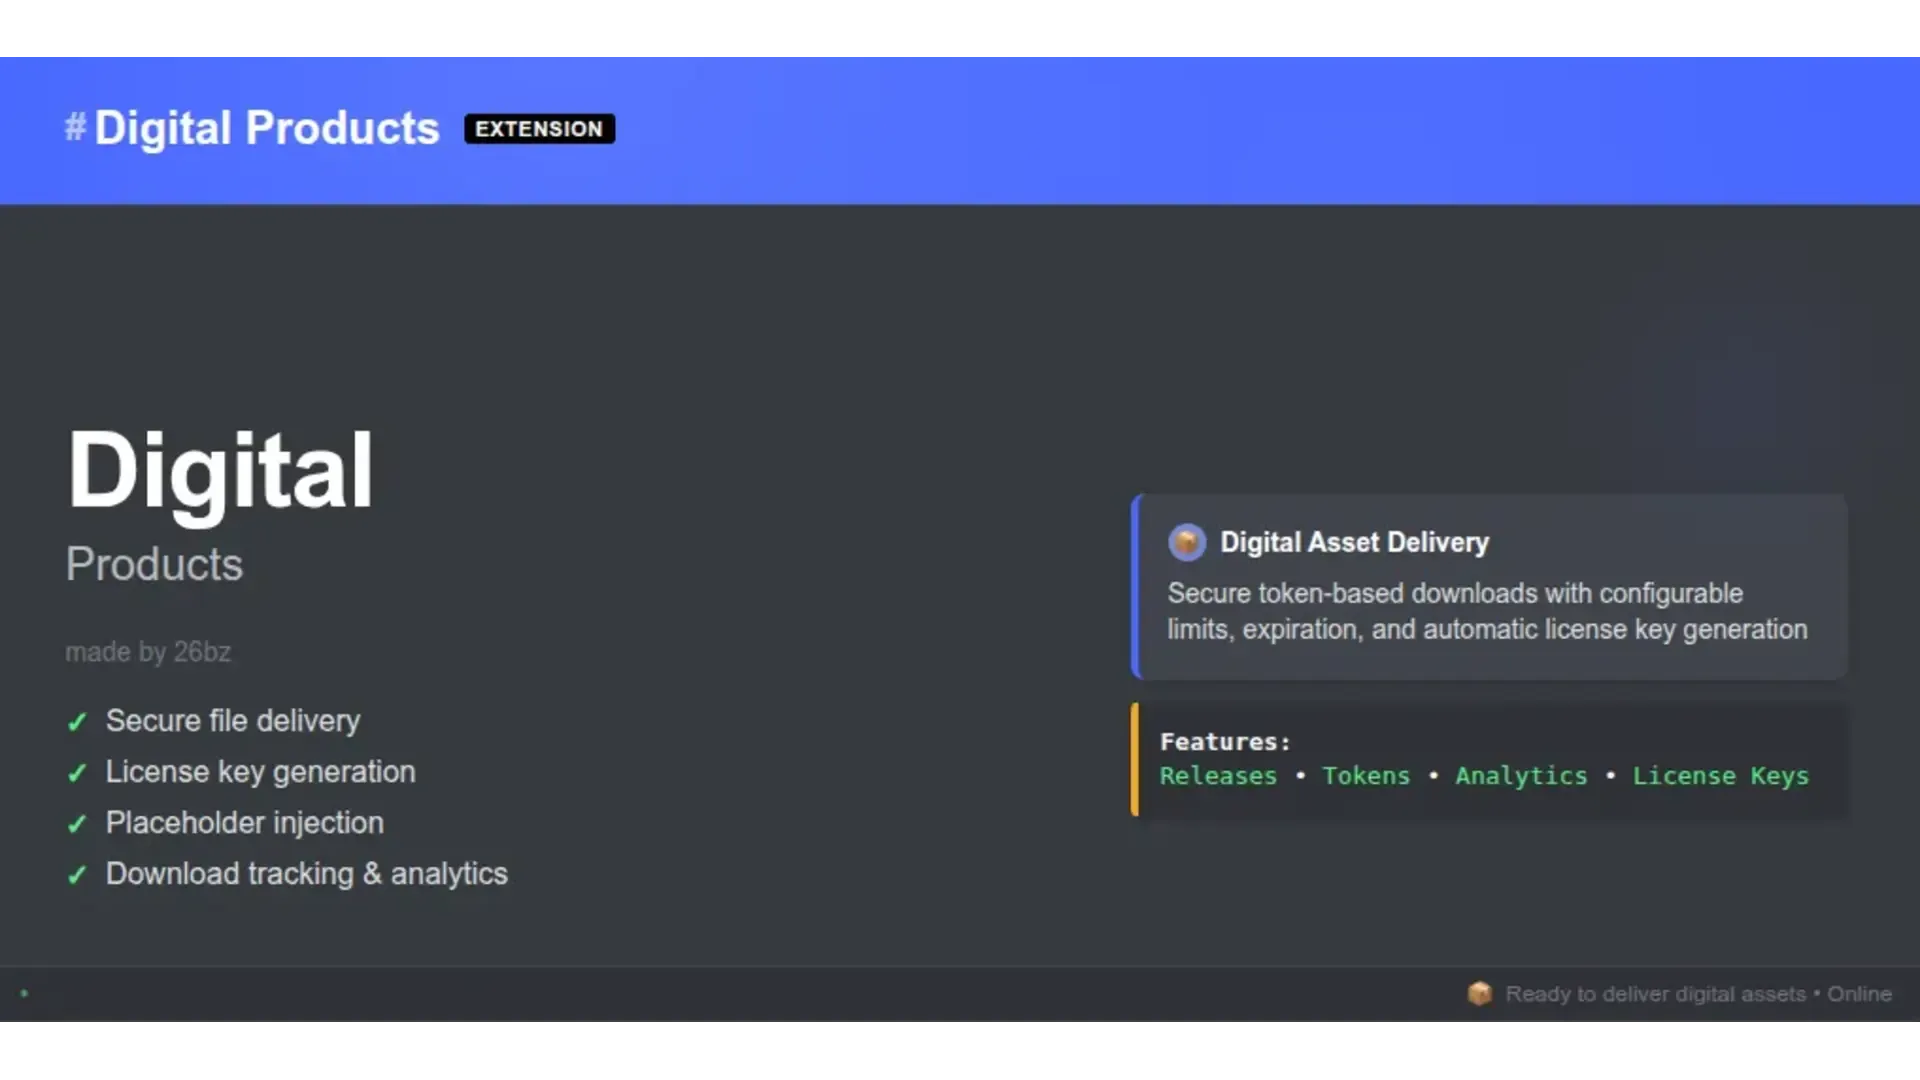Click the EXTENSION badge in the header
1920x1080 pixels.
point(539,129)
